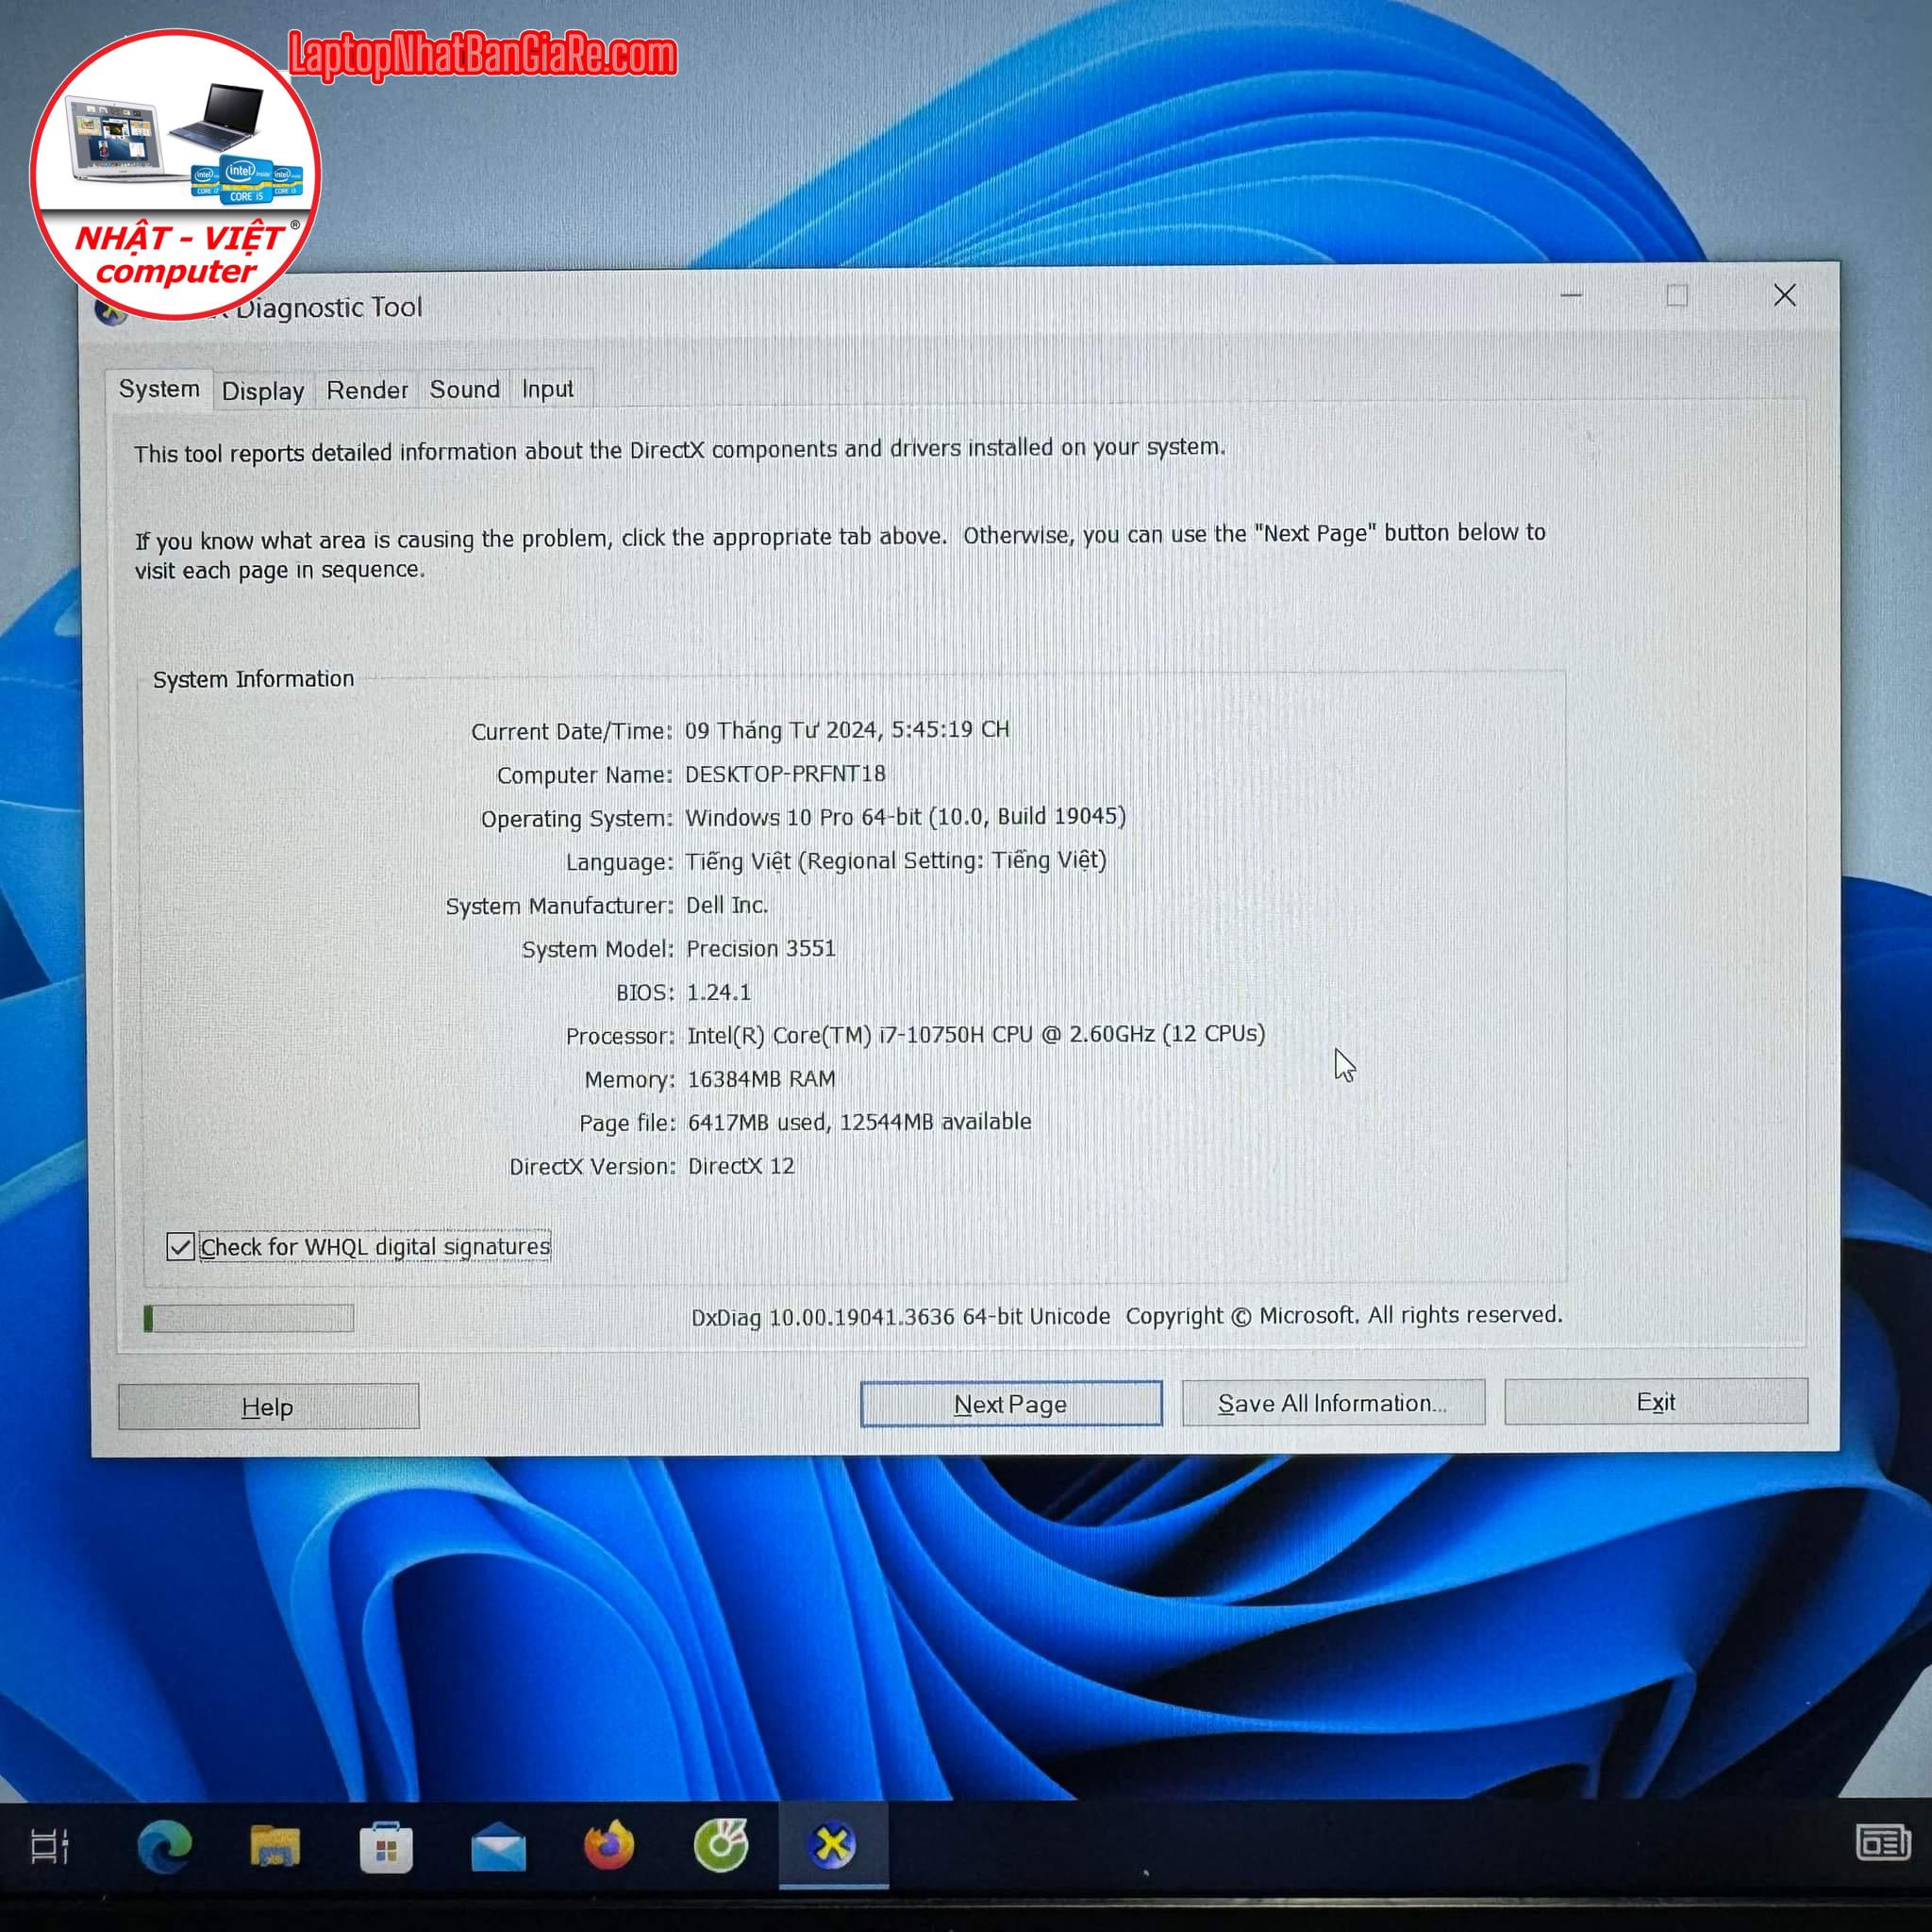1932x1932 pixels.
Task: Open the Sound tab
Action: (x=464, y=389)
